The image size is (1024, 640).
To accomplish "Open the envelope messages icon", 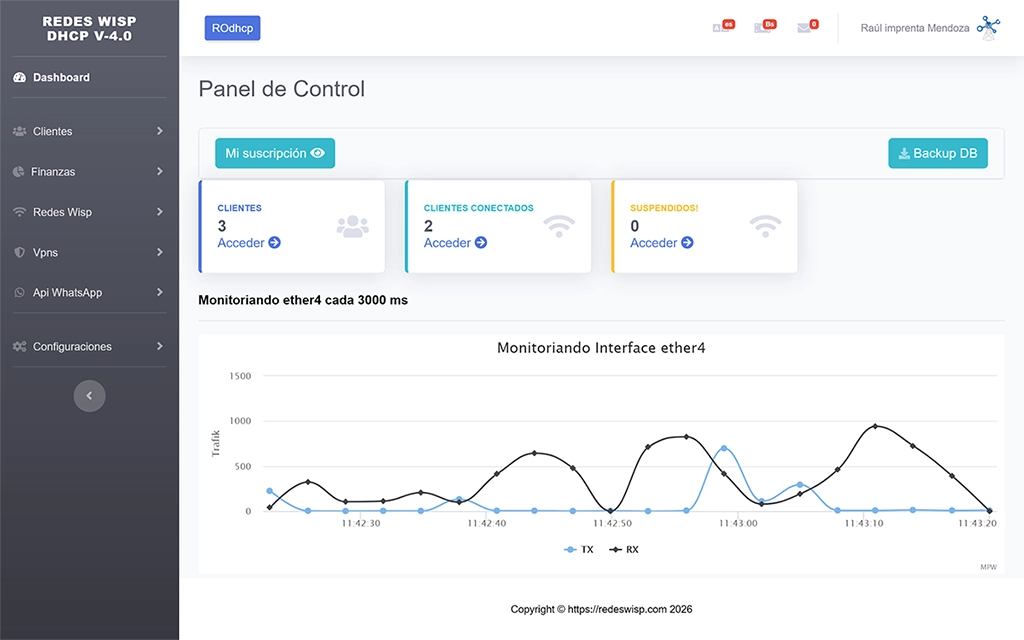I will [x=806, y=26].
